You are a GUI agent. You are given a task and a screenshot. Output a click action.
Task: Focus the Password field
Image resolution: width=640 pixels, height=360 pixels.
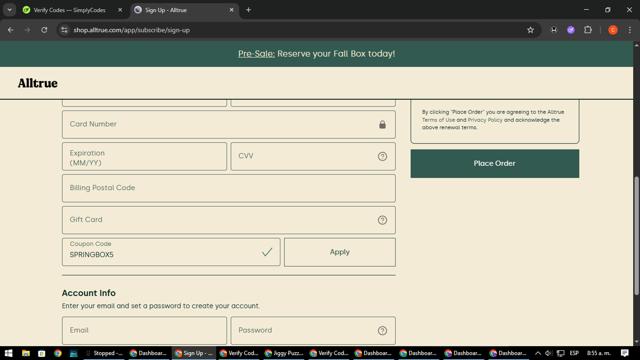(313, 331)
